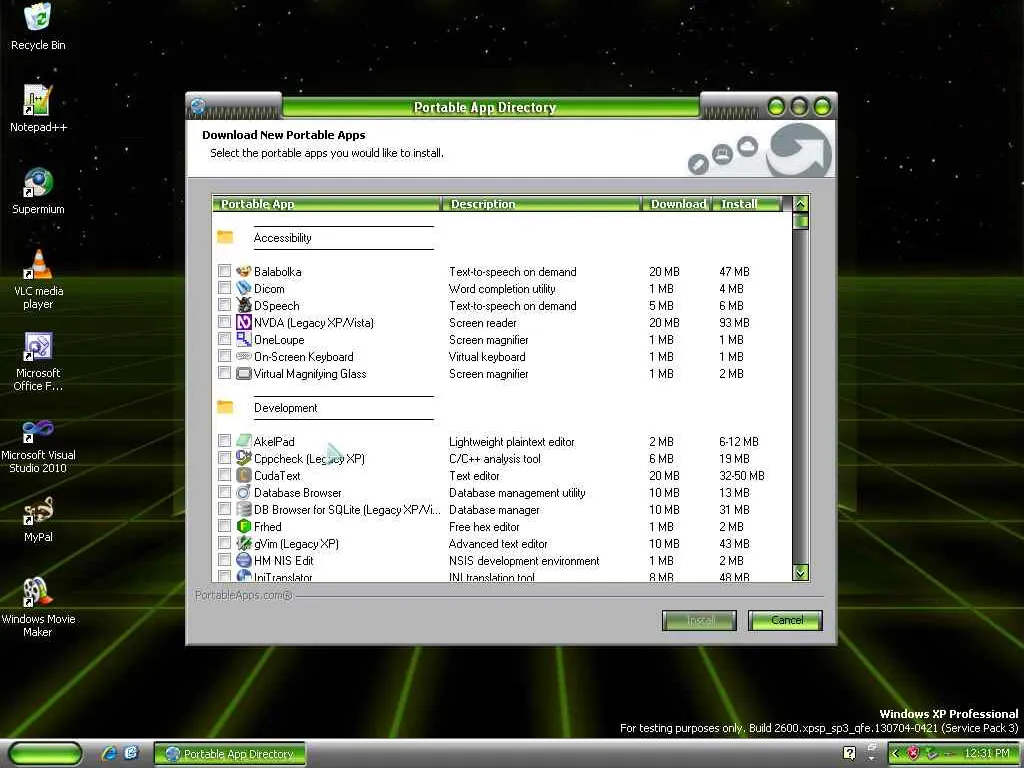This screenshot has width=1024, height=768.
Task: Click the On-Screen Keyboard app icon
Action: tap(244, 356)
